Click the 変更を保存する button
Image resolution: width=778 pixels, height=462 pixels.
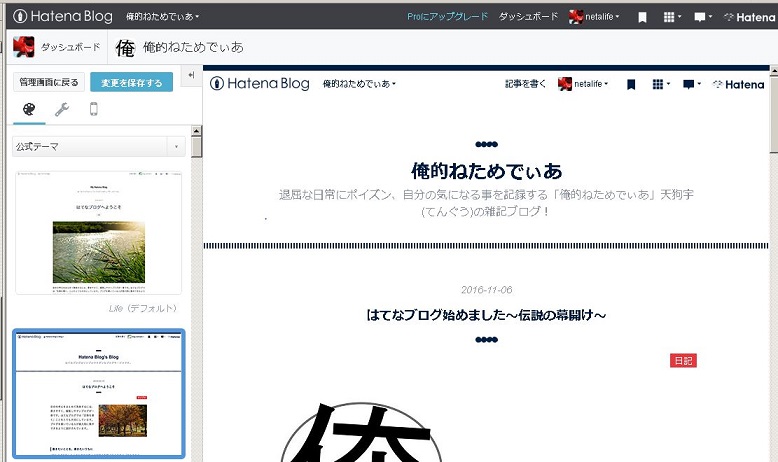pyautogui.click(x=131, y=82)
